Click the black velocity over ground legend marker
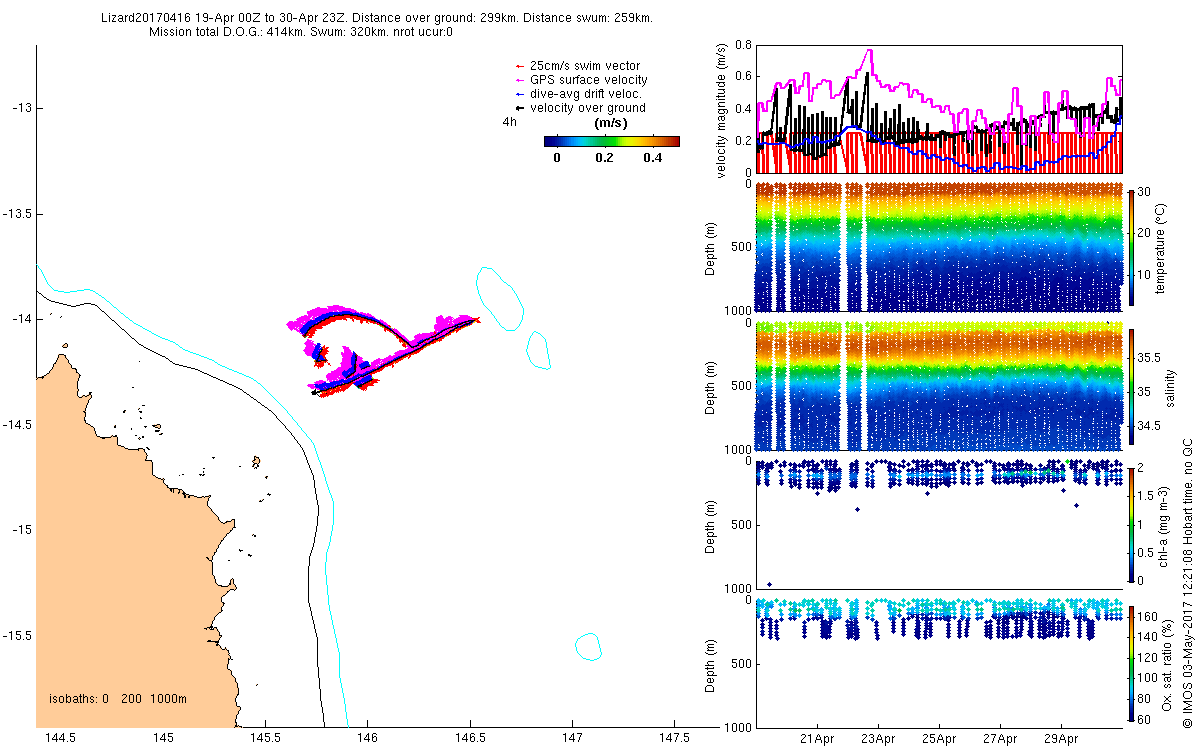Image resolution: width=1200 pixels, height=750 pixels. [x=520, y=108]
